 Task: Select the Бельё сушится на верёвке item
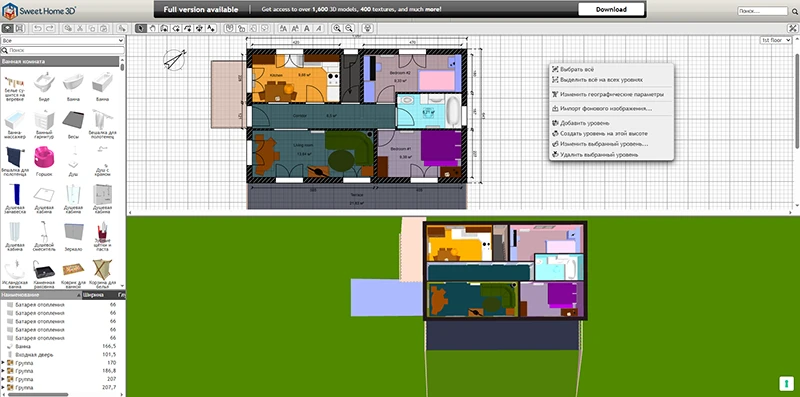tap(14, 87)
